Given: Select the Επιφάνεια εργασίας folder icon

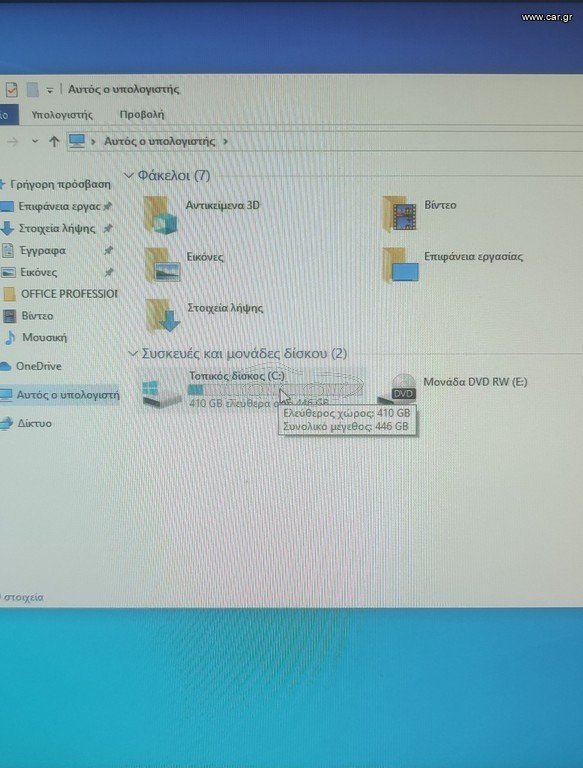Looking at the screenshot, I should [x=400, y=265].
